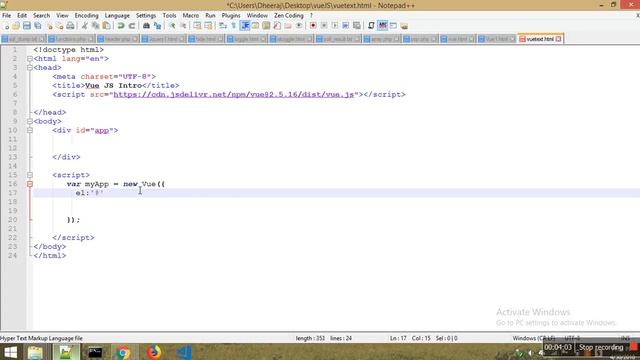Click the Open file toolbar icon
The width and height of the screenshot is (640, 360).
click(x=16, y=26)
